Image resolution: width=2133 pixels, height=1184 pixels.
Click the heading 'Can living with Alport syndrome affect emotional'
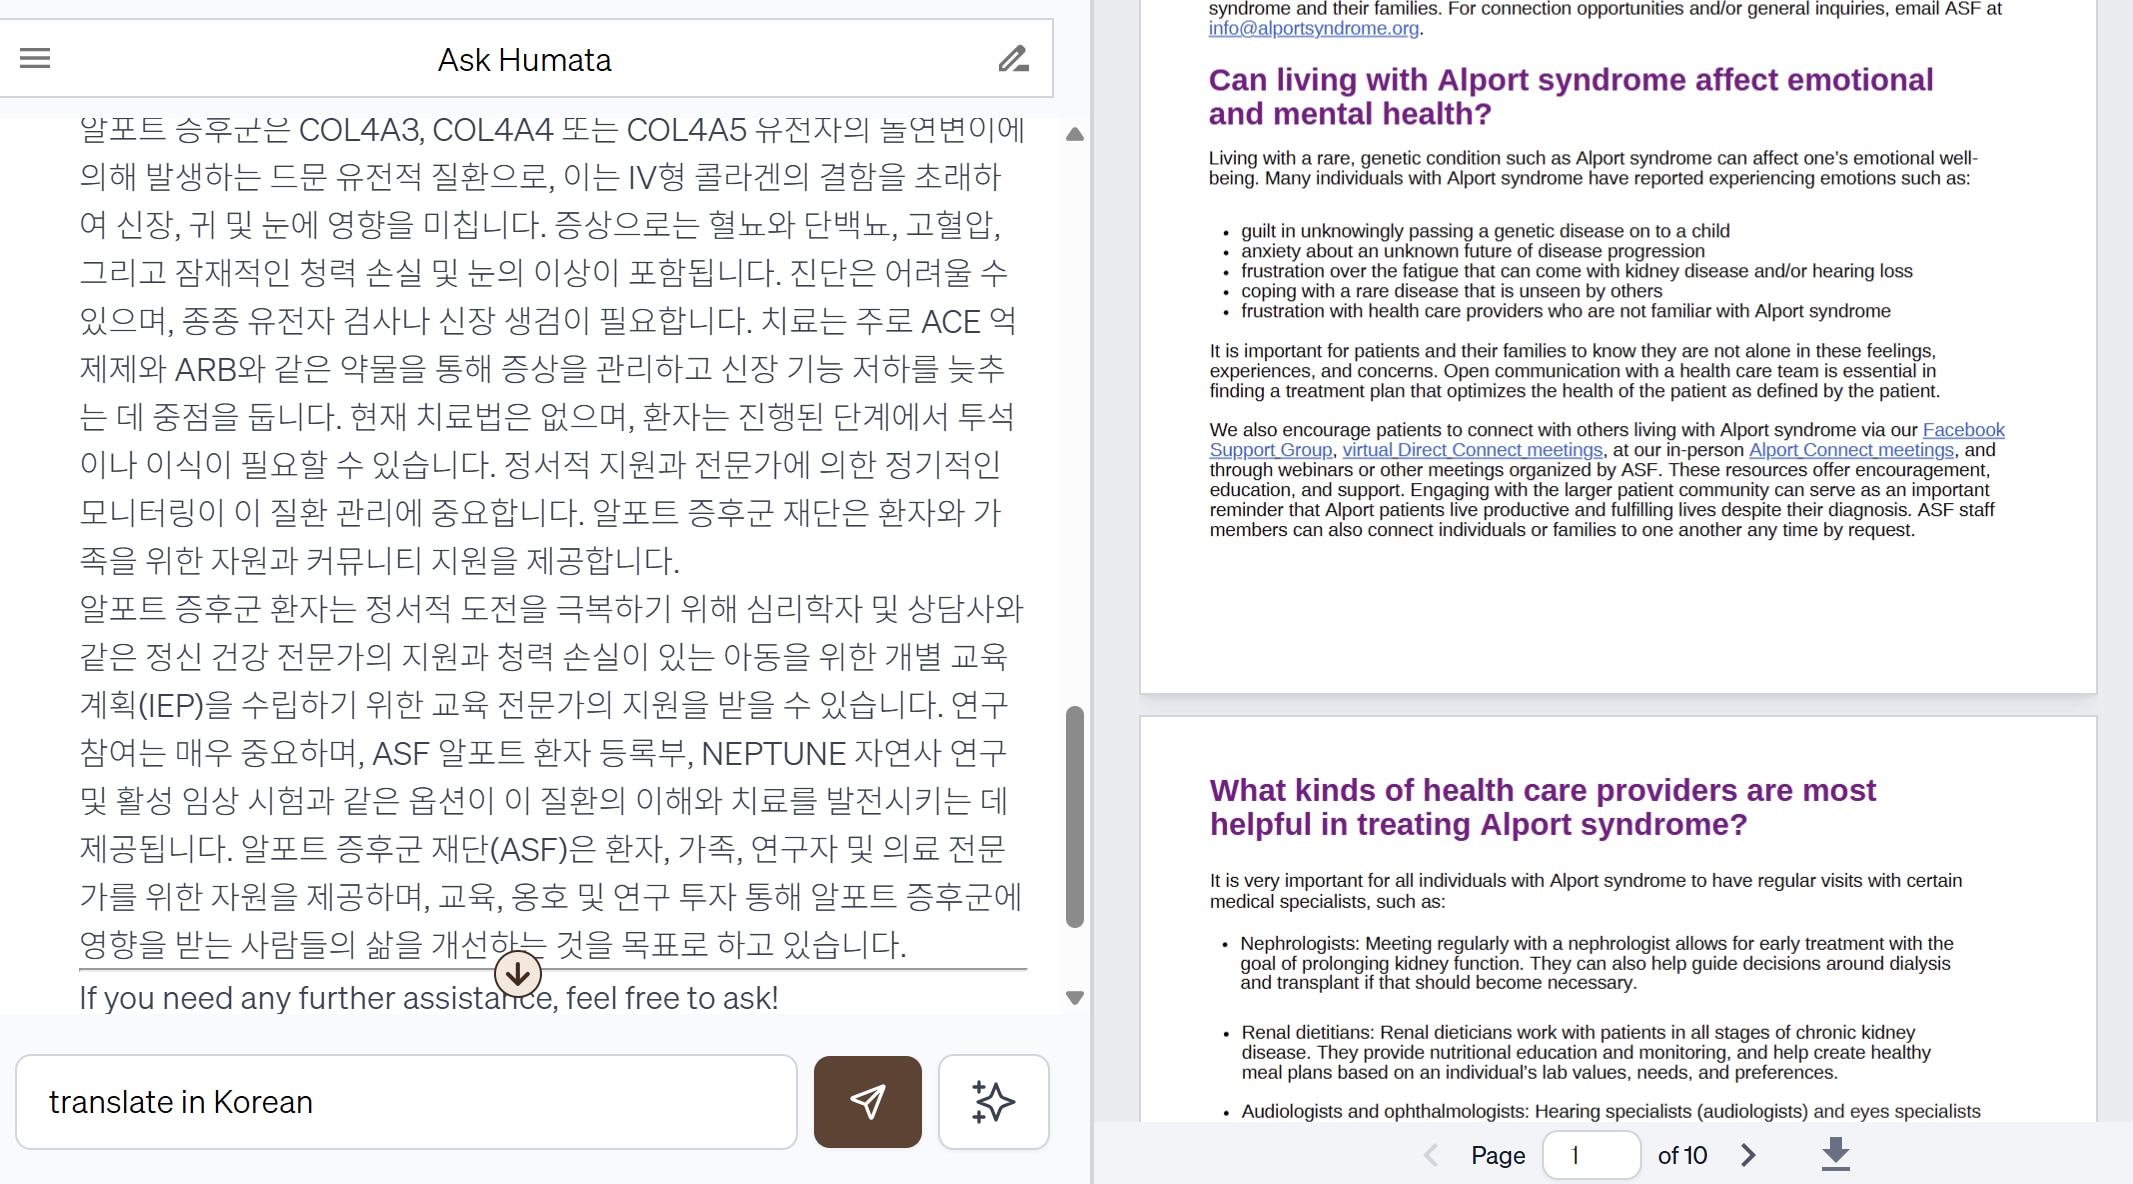point(1570,80)
